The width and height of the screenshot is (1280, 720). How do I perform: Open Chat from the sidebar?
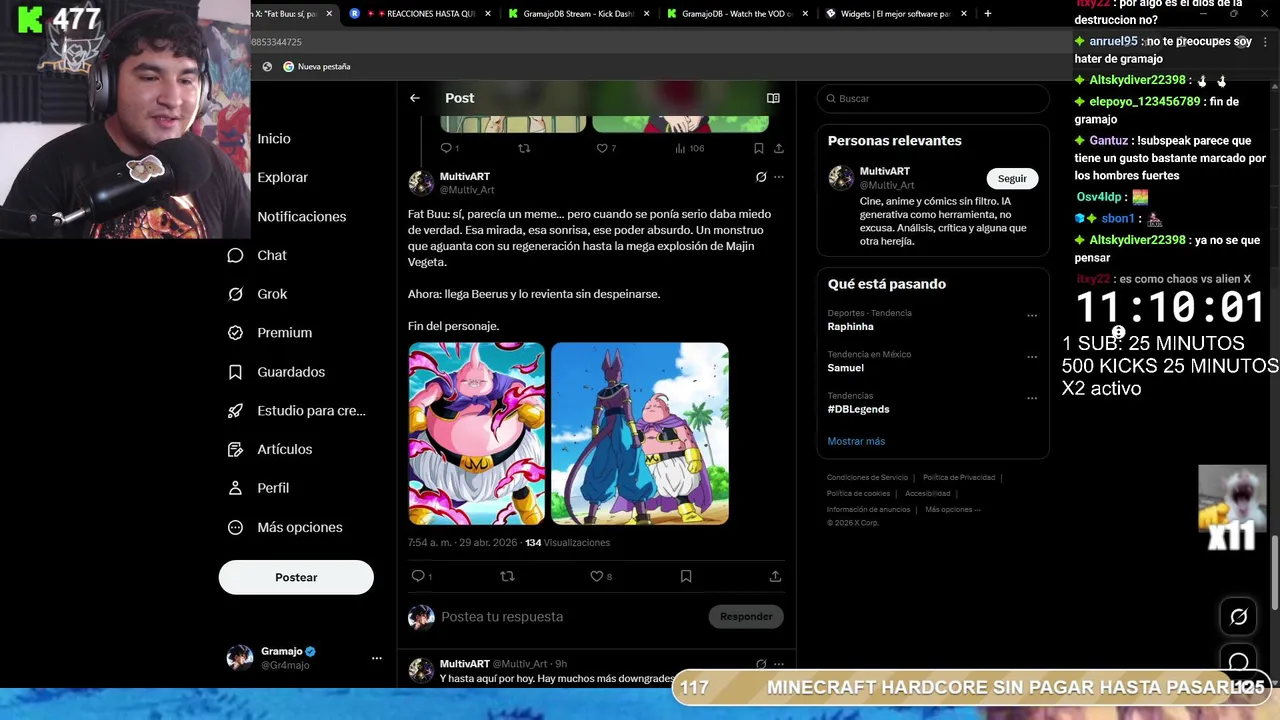point(257,255)
